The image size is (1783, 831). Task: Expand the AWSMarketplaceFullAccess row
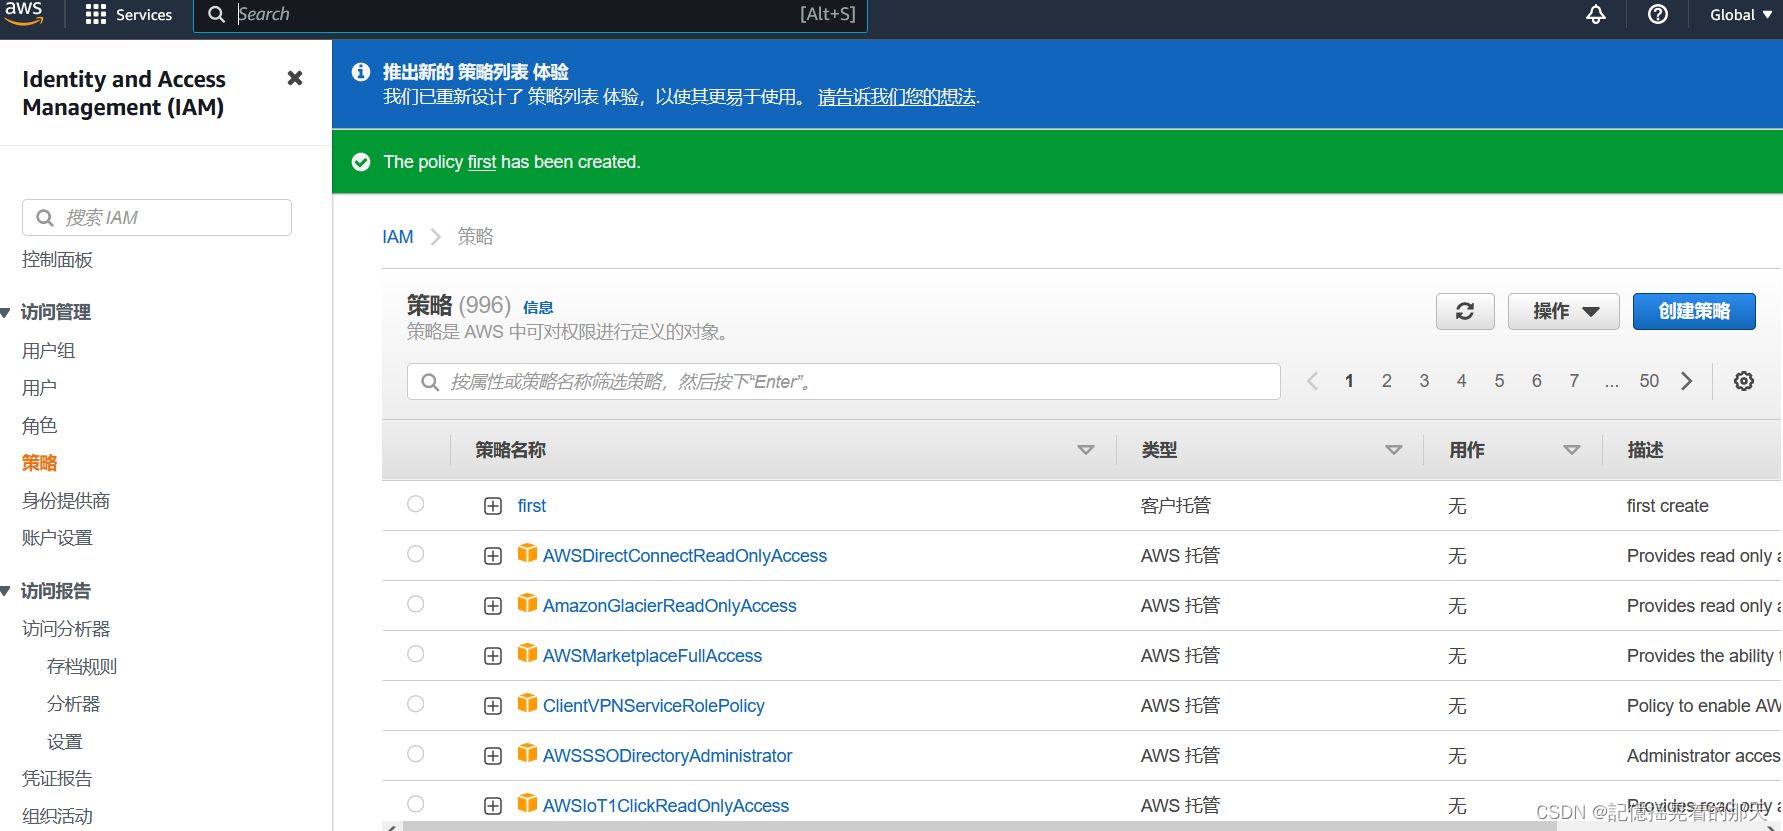[x=493, y=656]
